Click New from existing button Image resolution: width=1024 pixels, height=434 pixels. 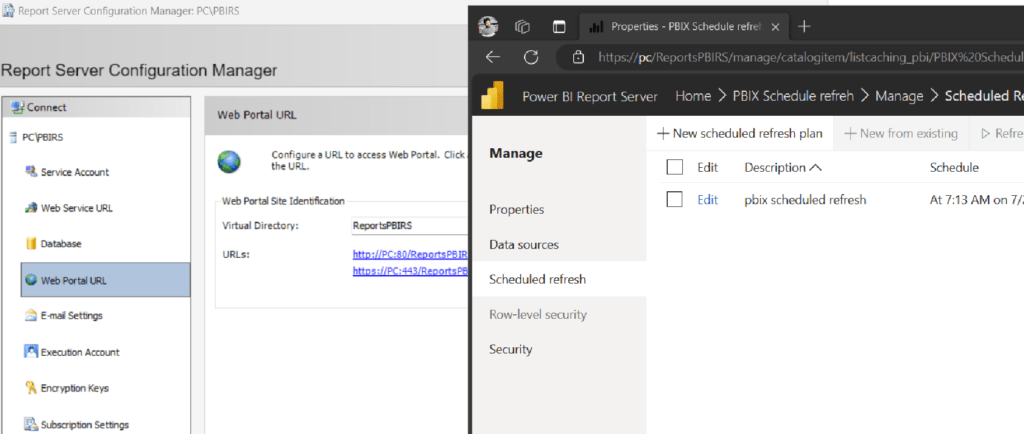tap(901, 134)
